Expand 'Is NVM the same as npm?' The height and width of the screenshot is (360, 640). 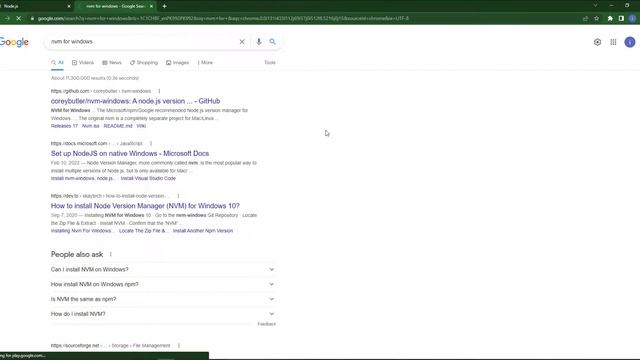(163, 299)
